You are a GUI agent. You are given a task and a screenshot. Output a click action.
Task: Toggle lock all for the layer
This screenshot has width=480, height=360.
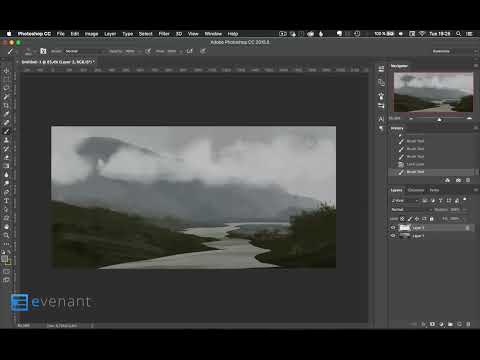click(x=432, y=219)
